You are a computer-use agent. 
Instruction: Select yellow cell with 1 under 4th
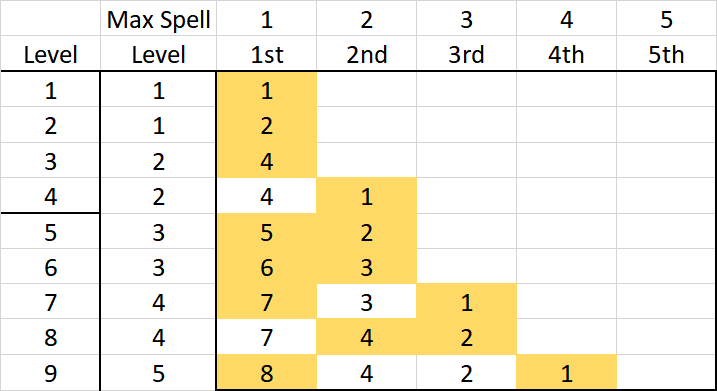566,373
